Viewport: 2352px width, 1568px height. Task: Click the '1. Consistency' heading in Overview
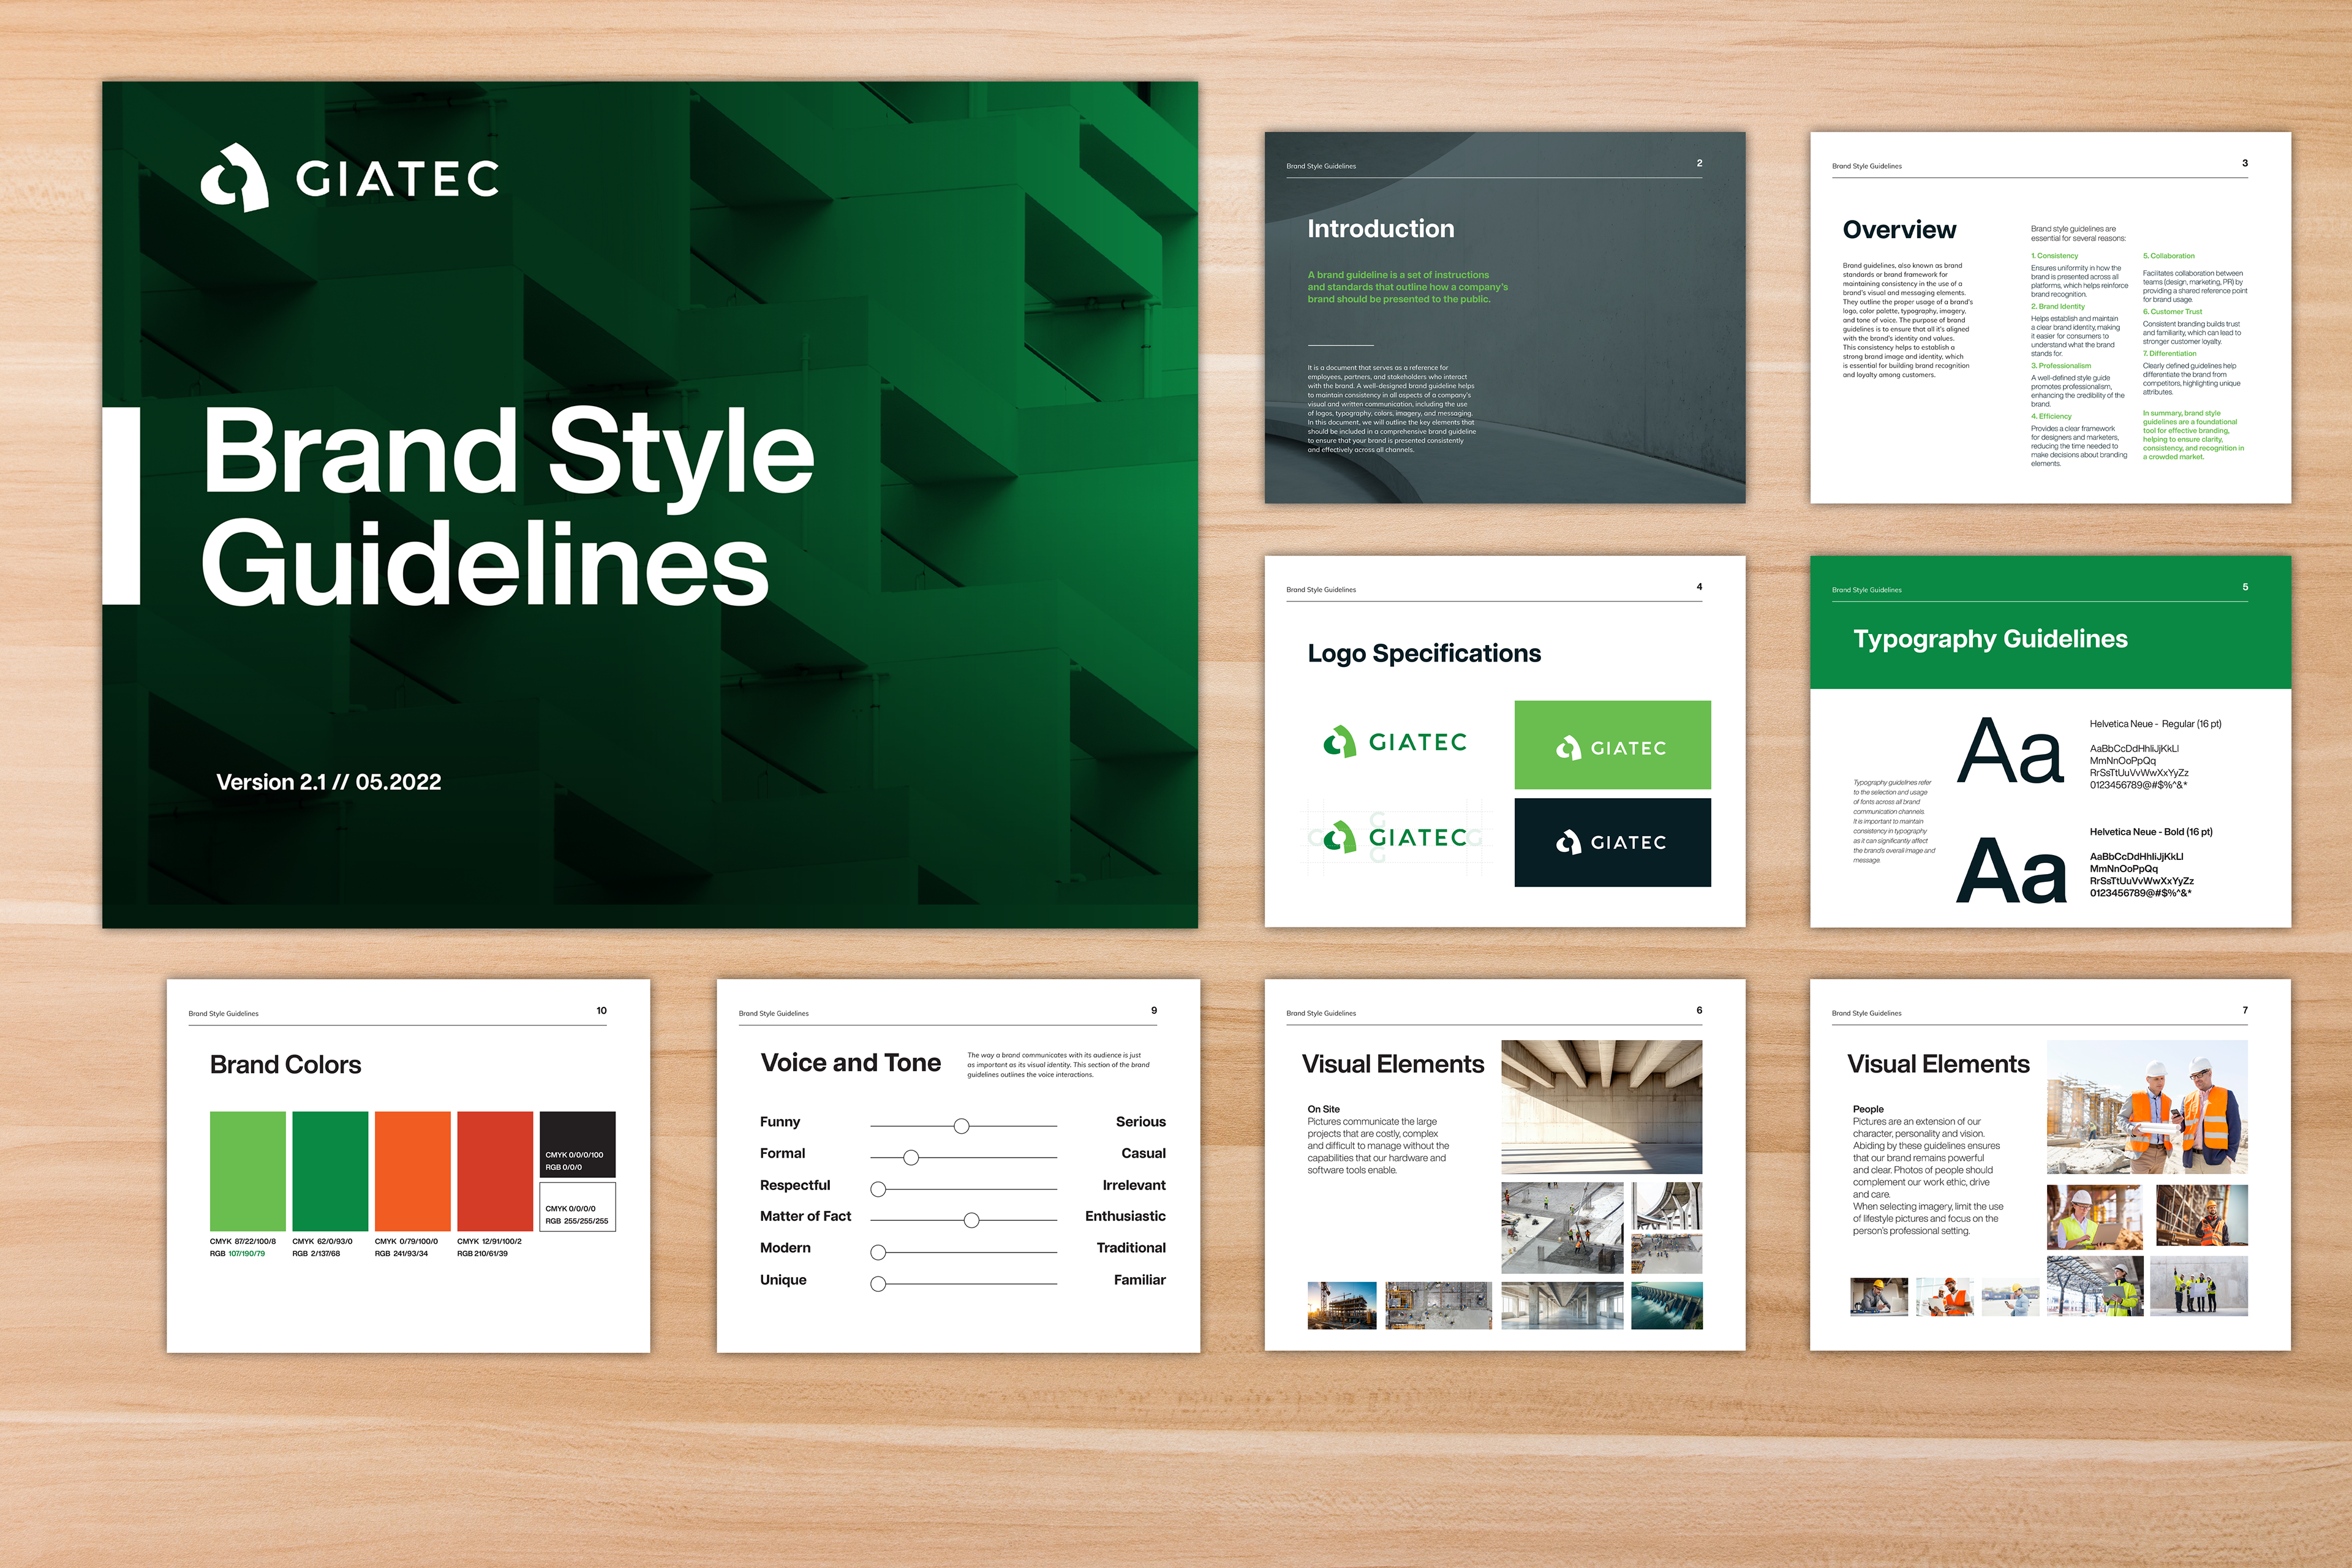click(x=2054, y=256)
